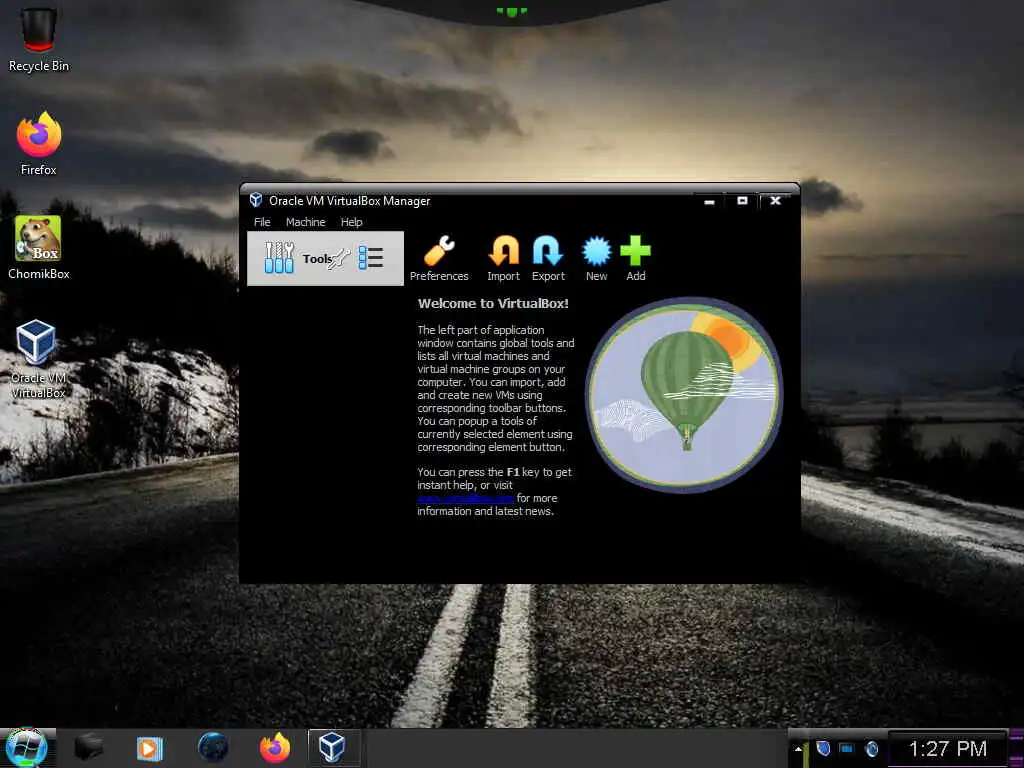Create a New virtual machine

pyautogui.click(x=596, y=259)
